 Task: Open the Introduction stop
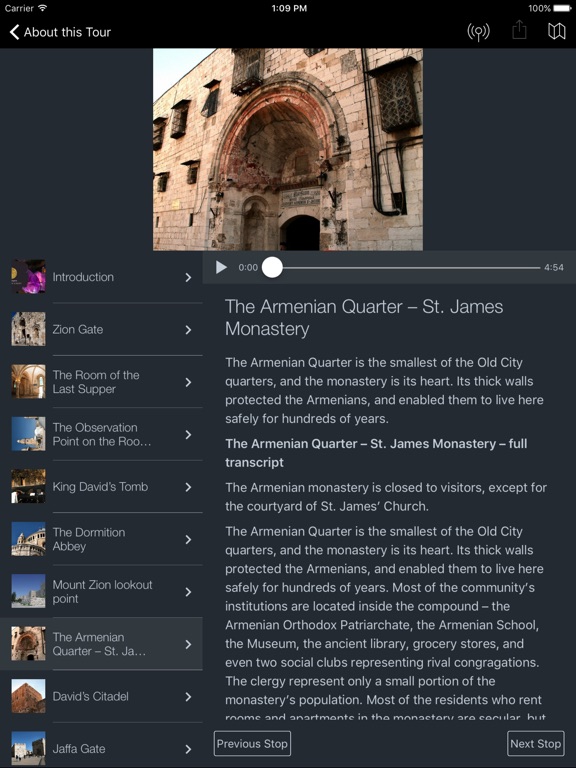coord(101,277)
